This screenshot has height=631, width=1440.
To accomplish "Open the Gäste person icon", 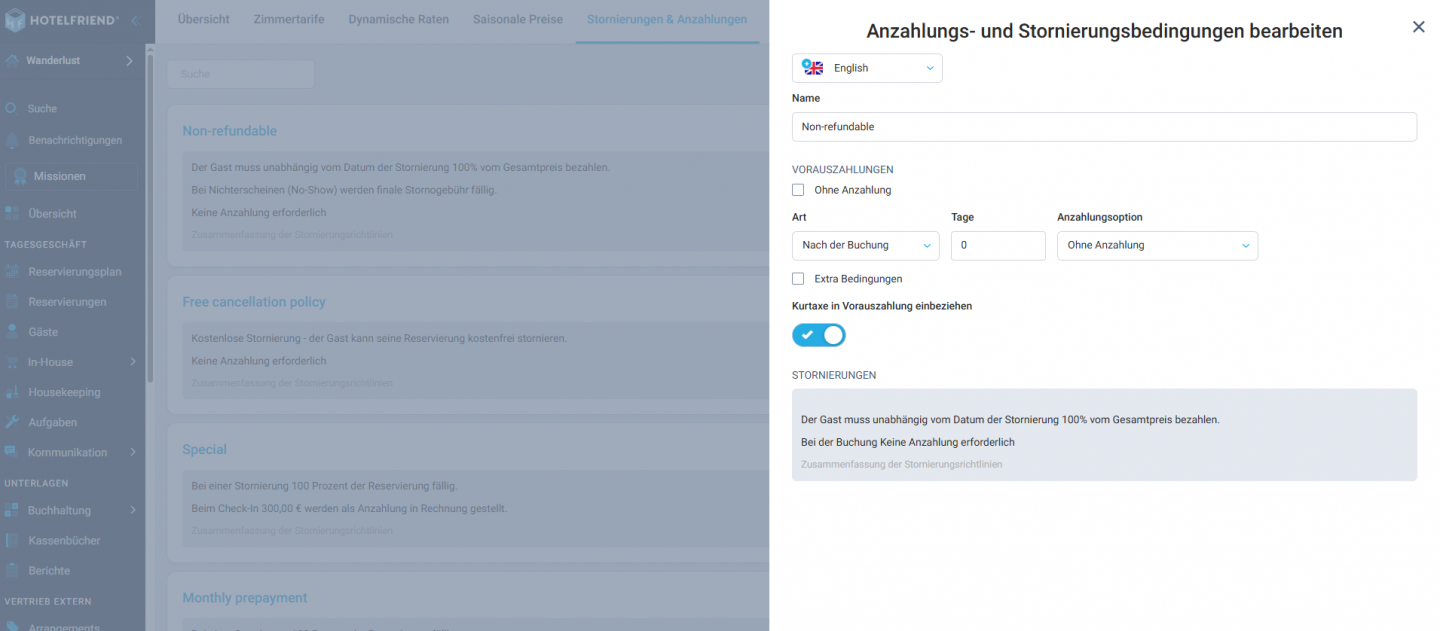I will pos(12,332).
